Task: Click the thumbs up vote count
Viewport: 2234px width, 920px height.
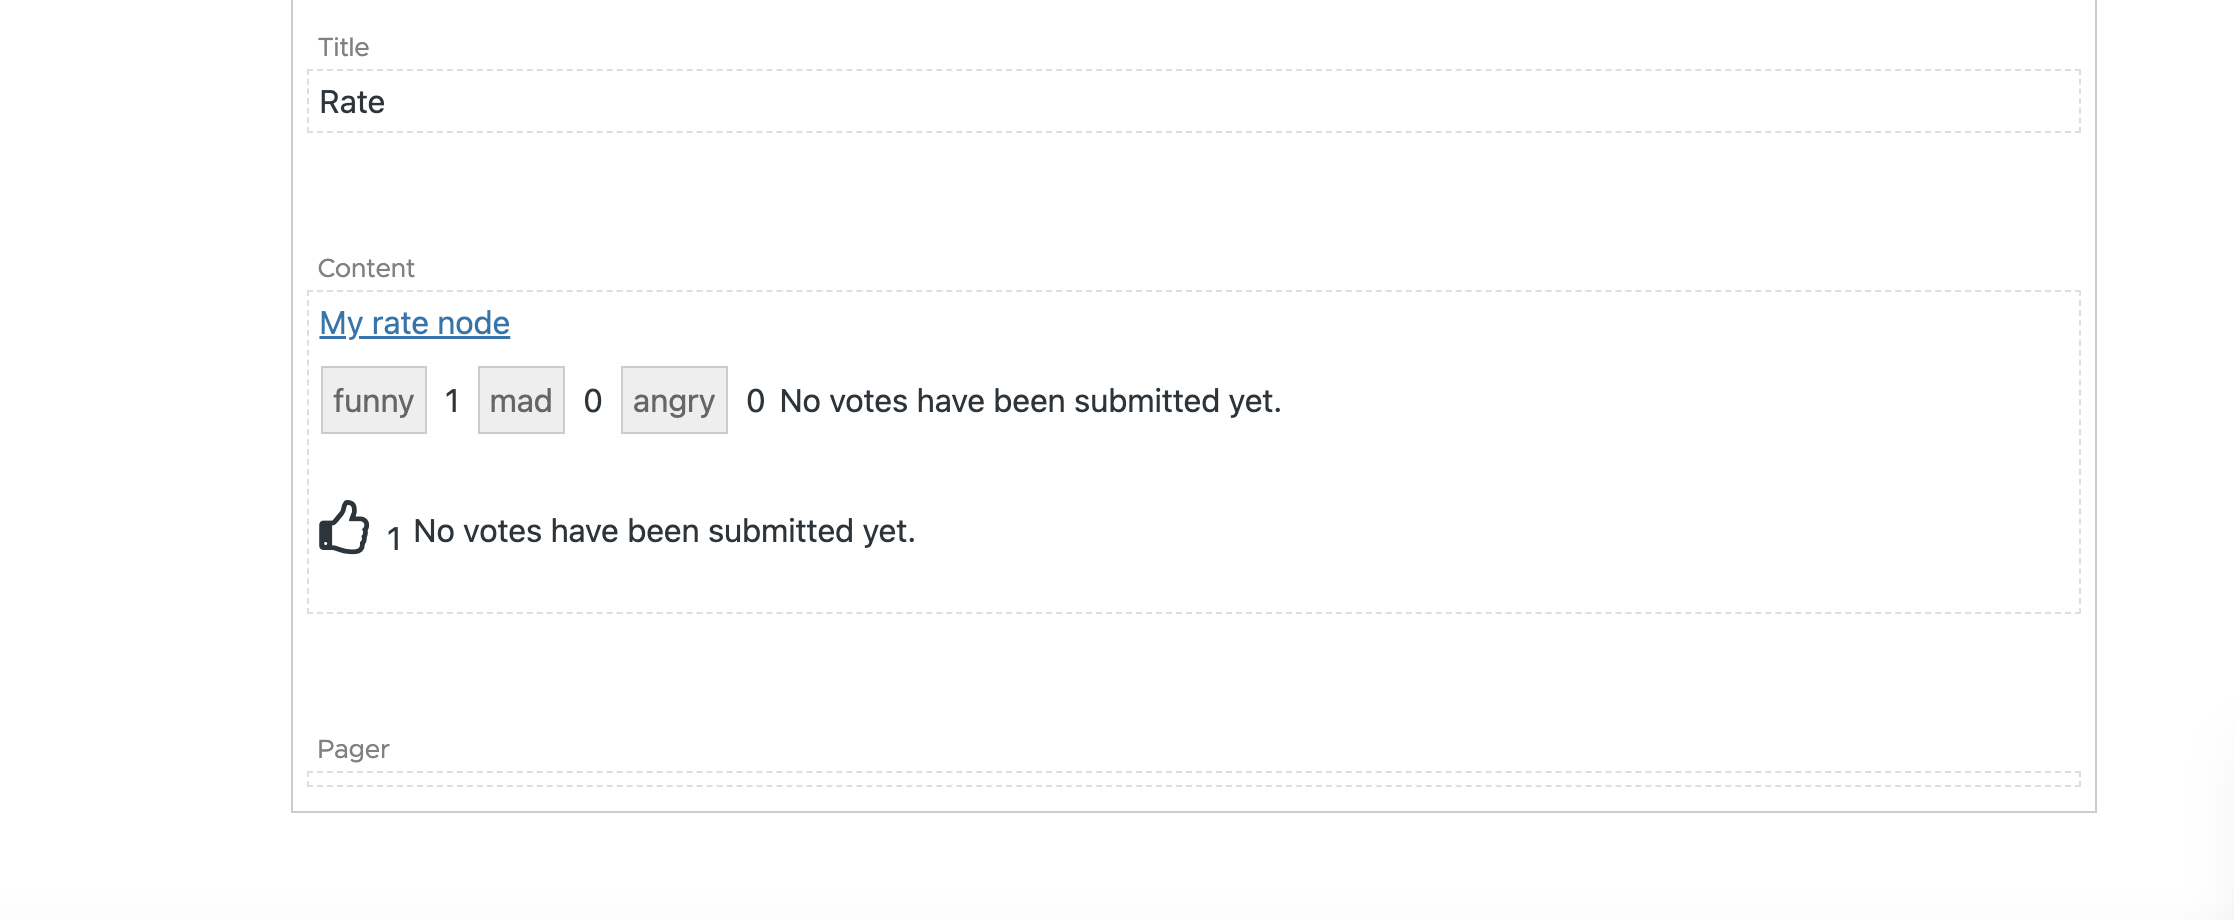Action: click(x=394, y=539)
